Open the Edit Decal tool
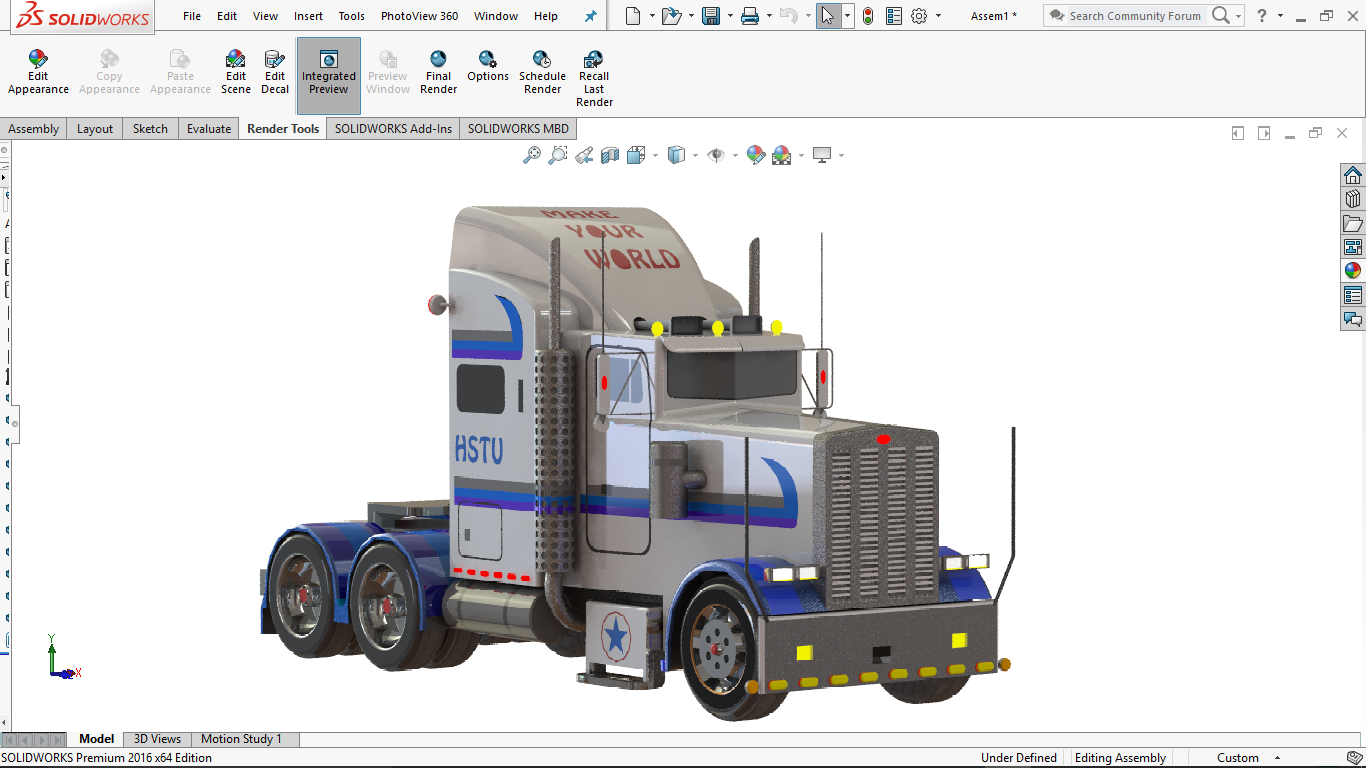Screen dimensions: 1366x768 (x=275, y=72)
